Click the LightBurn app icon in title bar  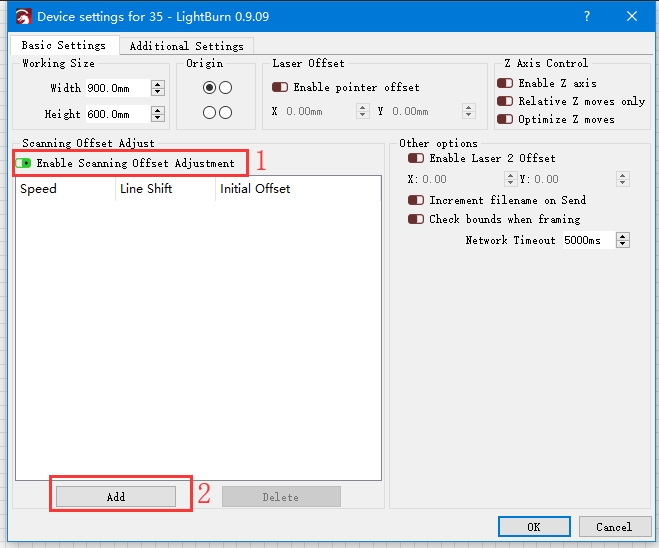24,17
